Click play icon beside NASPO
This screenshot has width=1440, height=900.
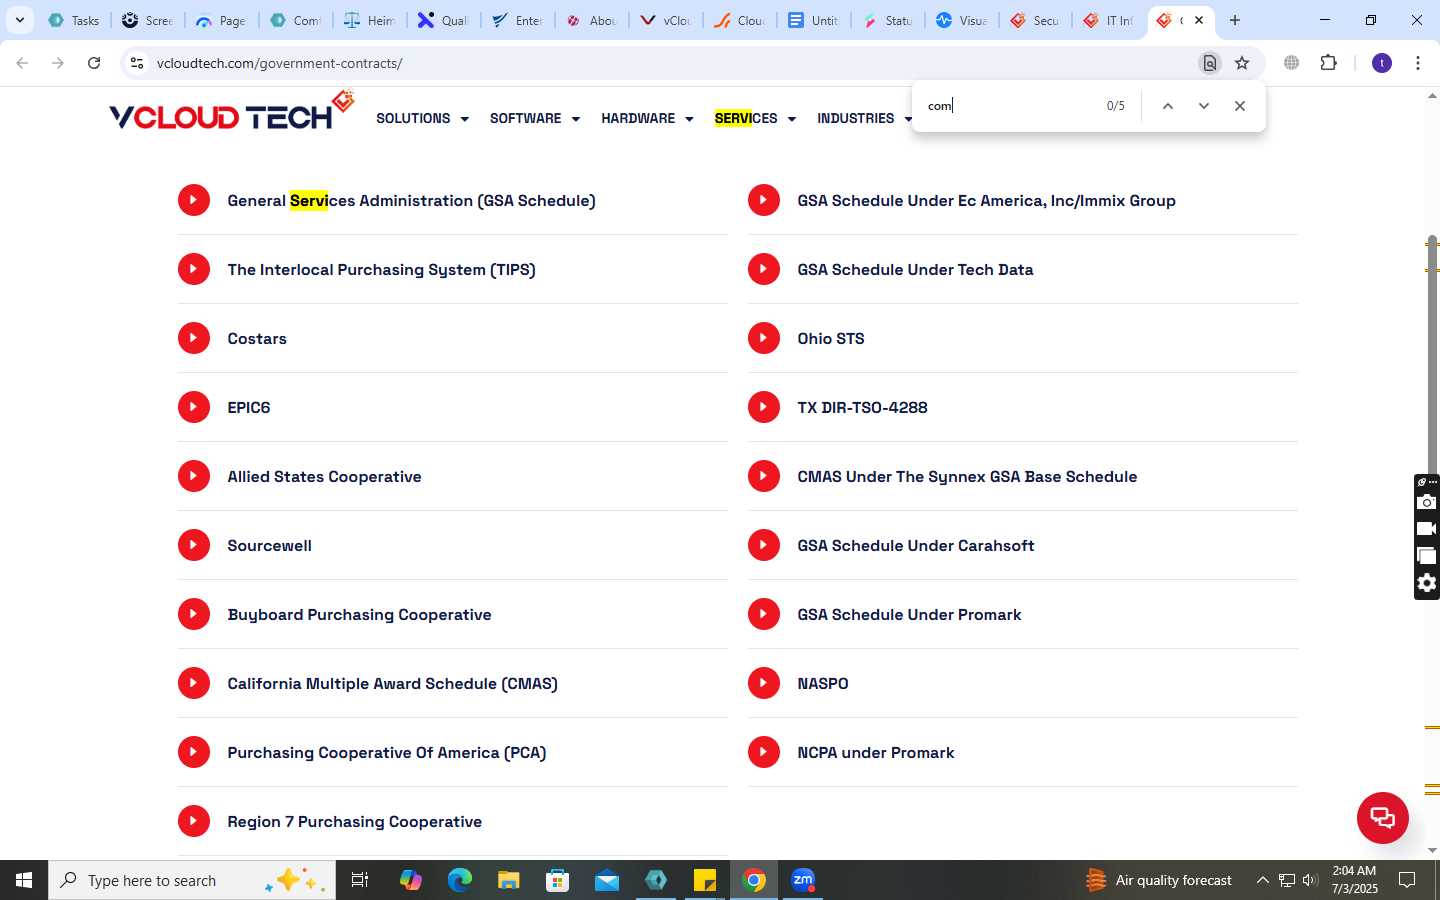pyautogui.click(x=764, y=683)
